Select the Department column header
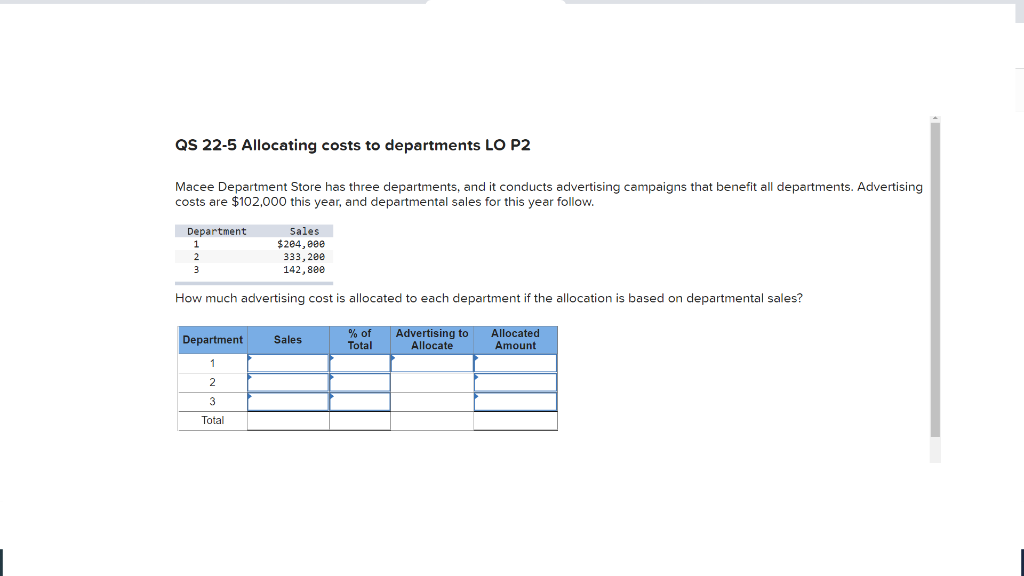The image size is (1024, 576). (x=212, y=340)
